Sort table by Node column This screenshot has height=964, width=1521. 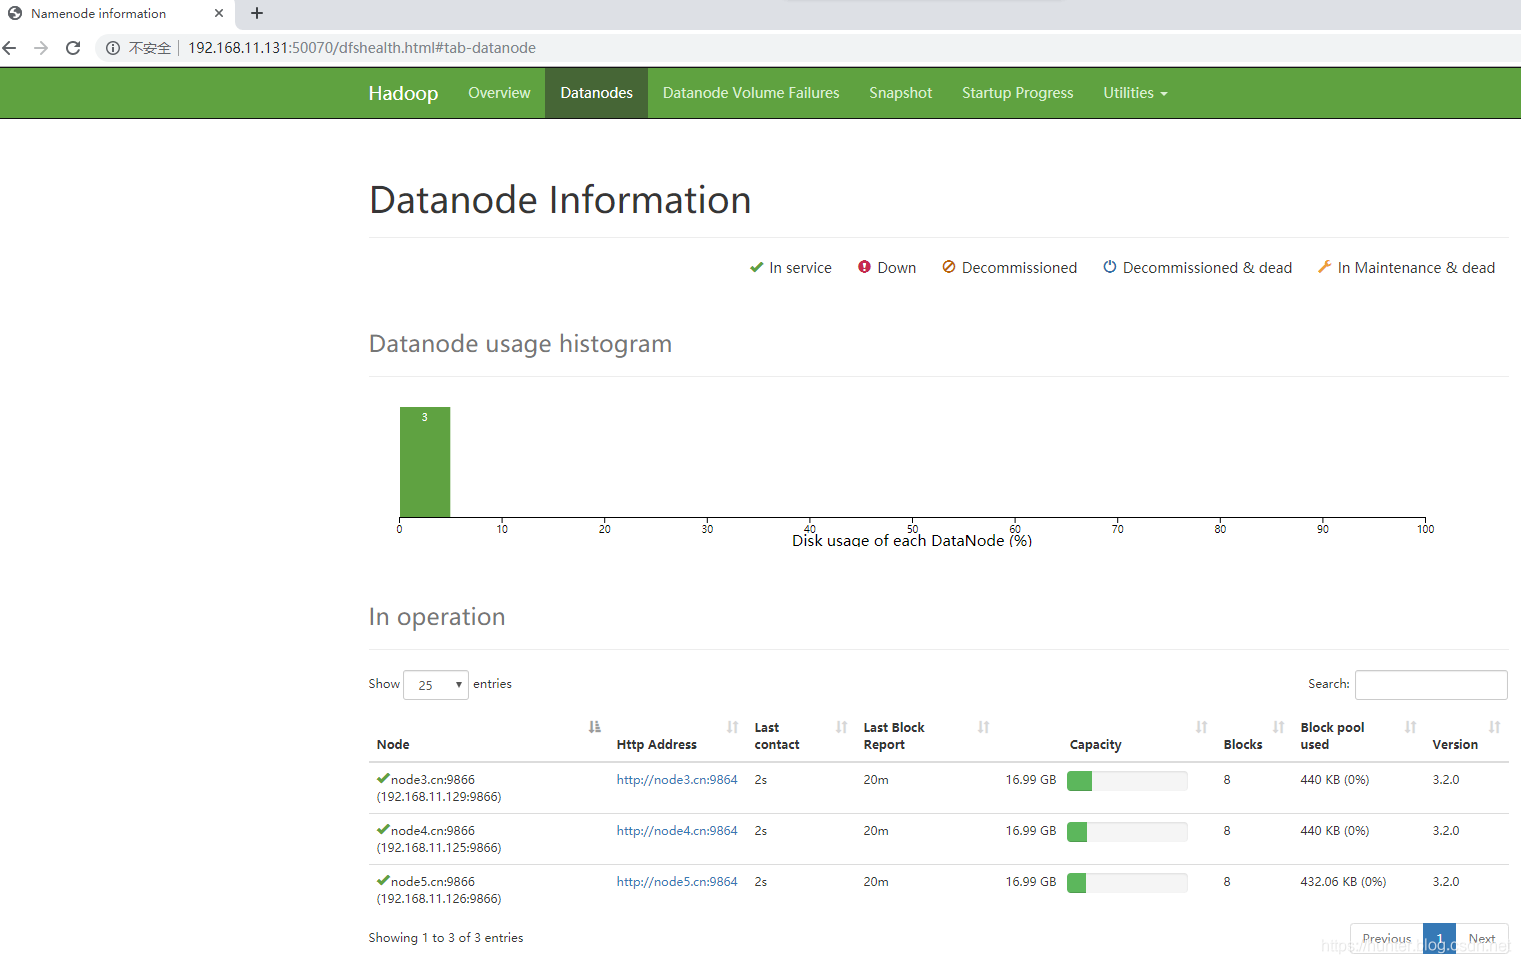[488, 736]
